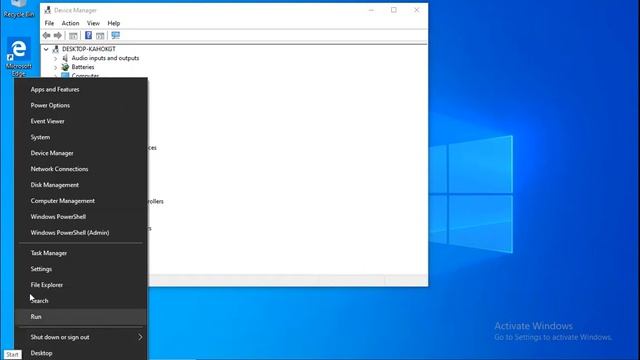Open the Microsoft Edge desktop shortcut
640x360 pixels.
click(x=18, y=56)
